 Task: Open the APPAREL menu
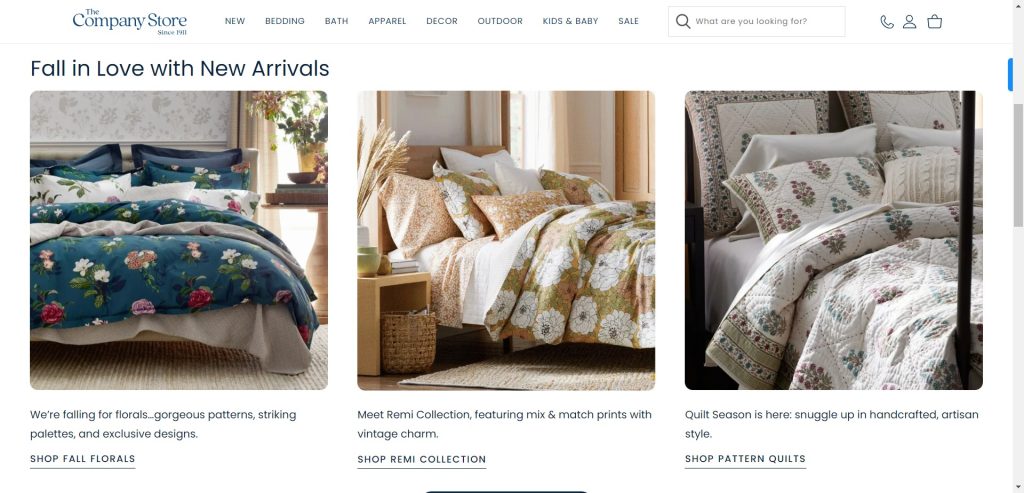387,21
